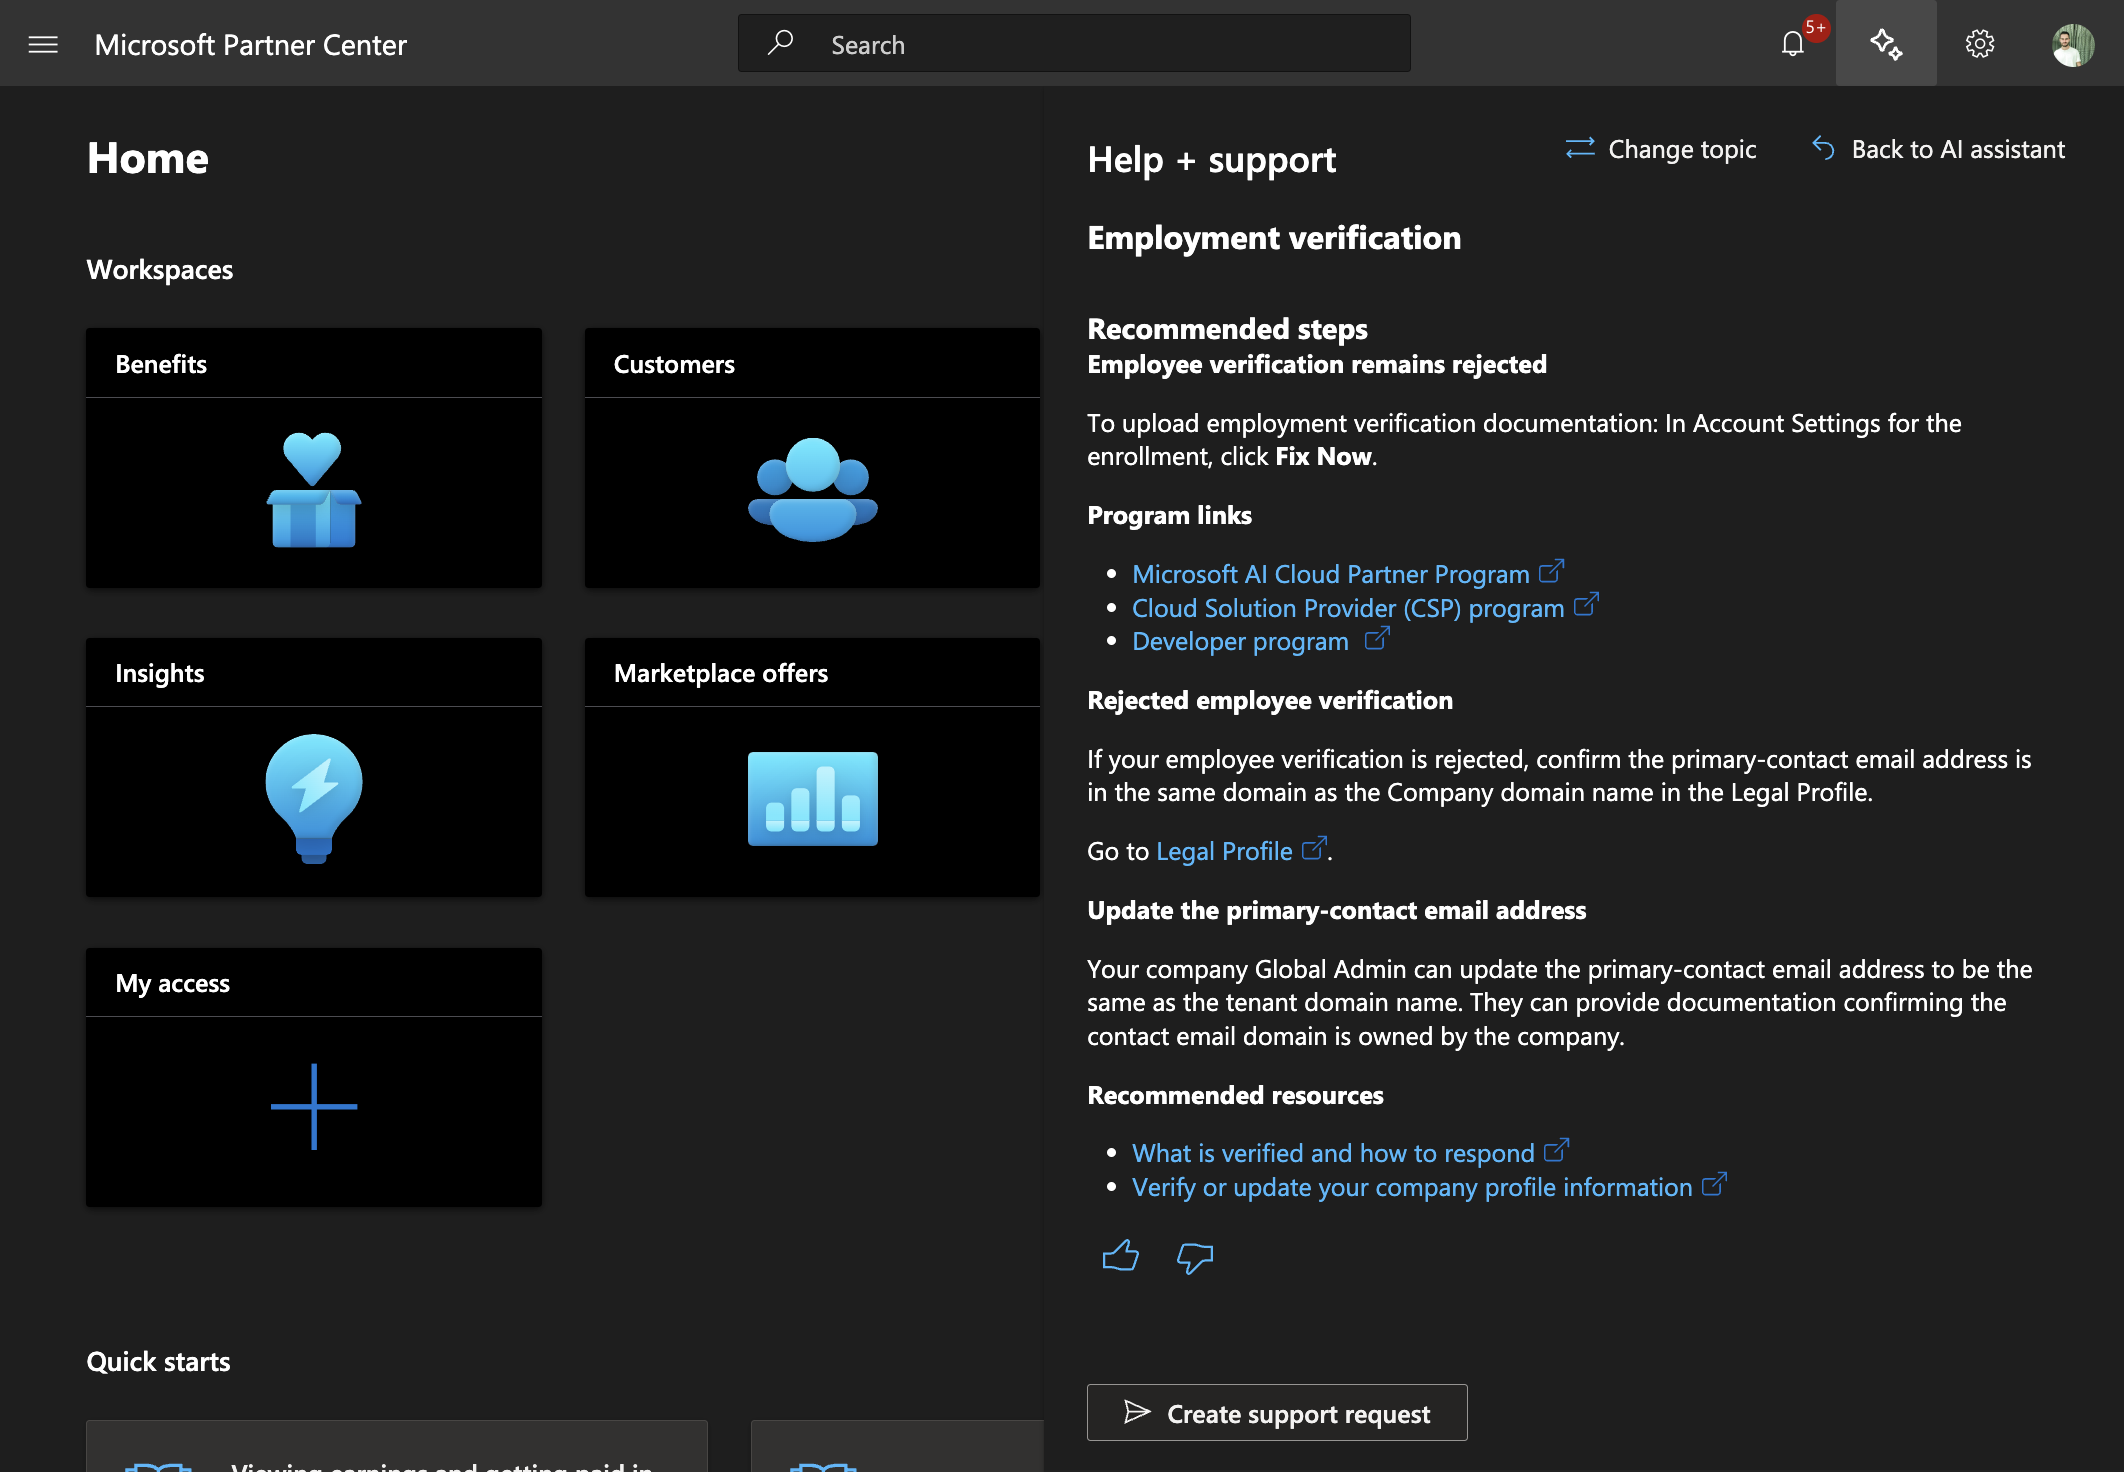Viewport: 2124px width, 1472px height.
Task: Click the search magnifier icon
Action: (780, 43)
